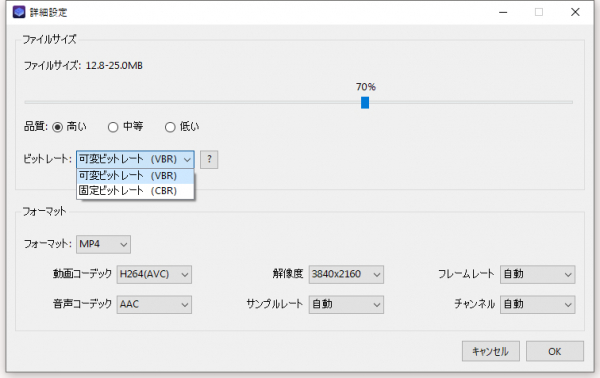600x378 pixels.
Task: Open the 動画コーデック H264(AVC) dropdown
Action: point(154,274)
